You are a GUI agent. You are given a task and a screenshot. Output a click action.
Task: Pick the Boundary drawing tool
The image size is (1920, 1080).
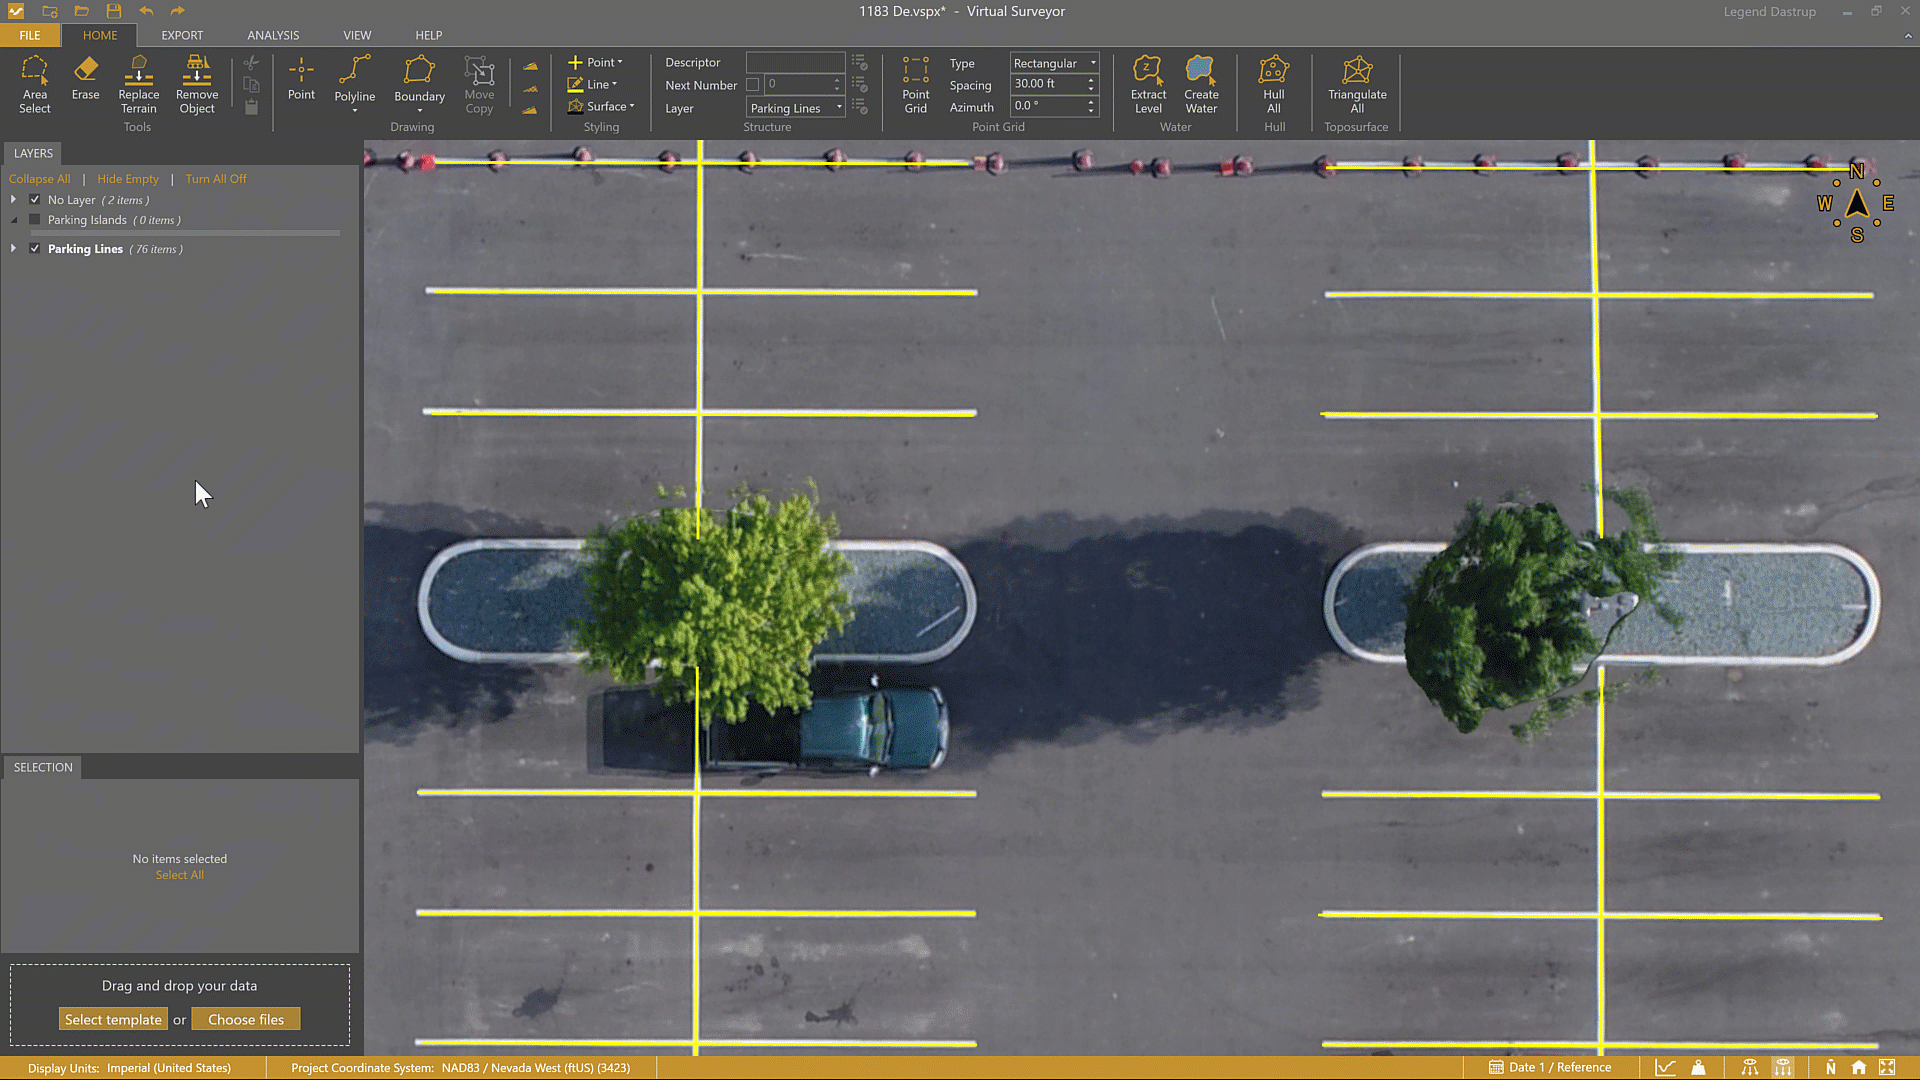click(x=419, y=80)
